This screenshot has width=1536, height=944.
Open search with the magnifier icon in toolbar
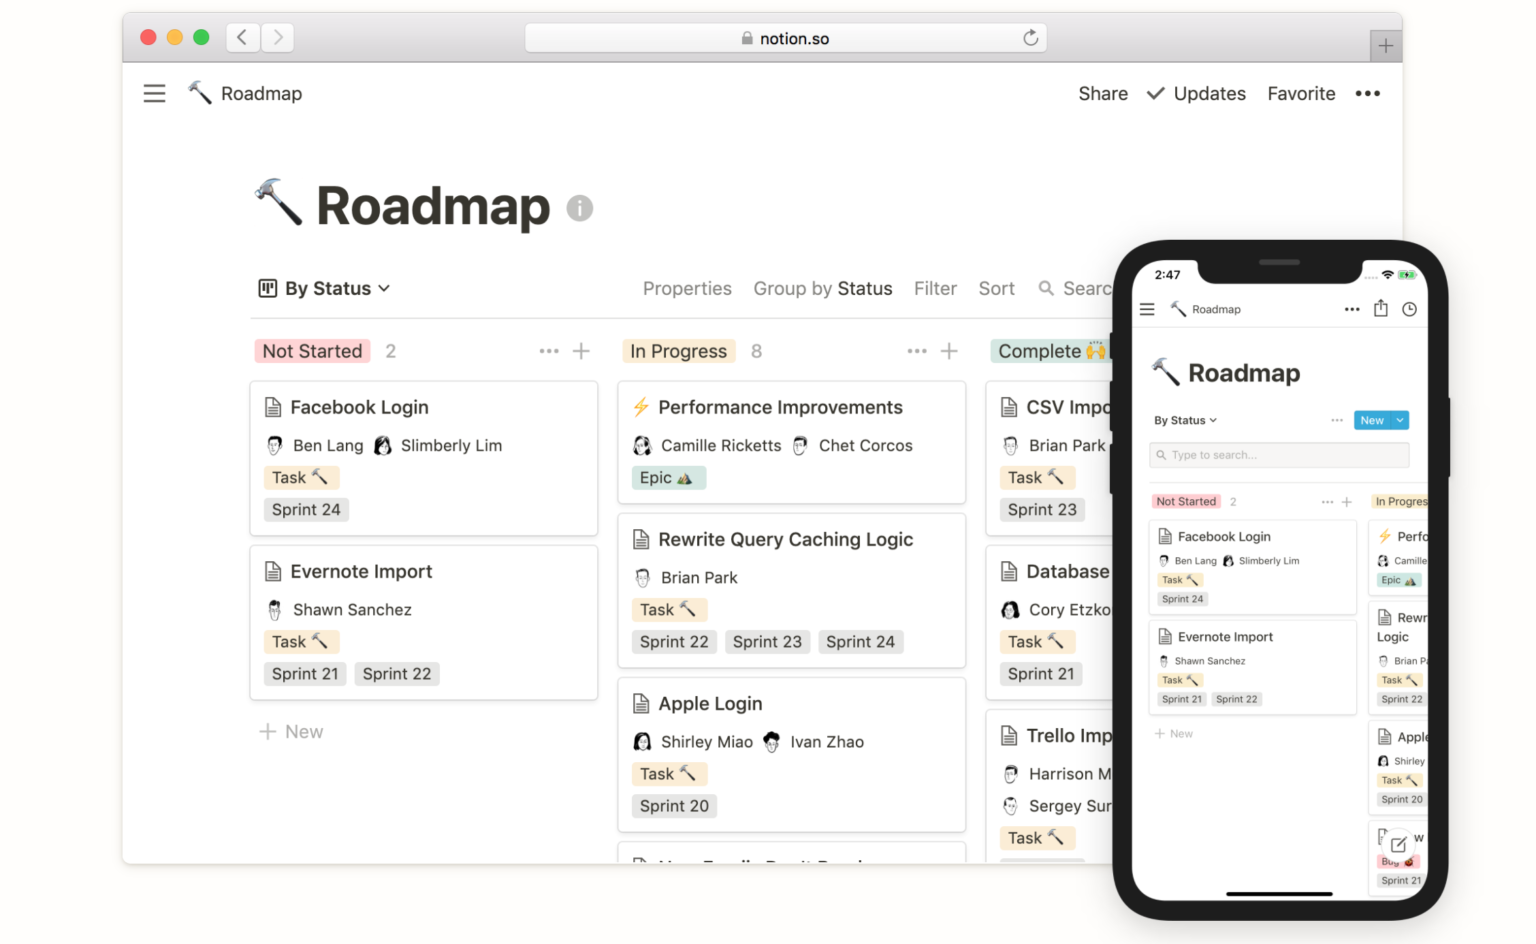click(x=1046, y=288)
